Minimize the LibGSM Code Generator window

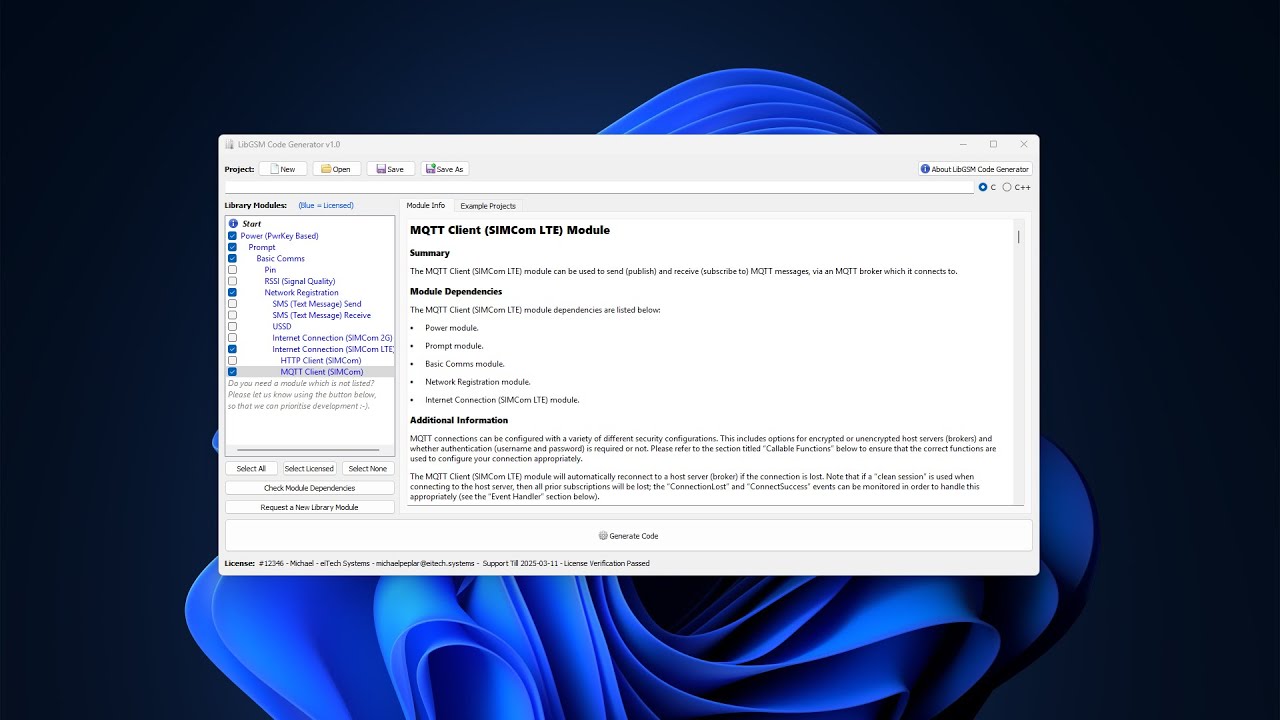coord(962,144)
